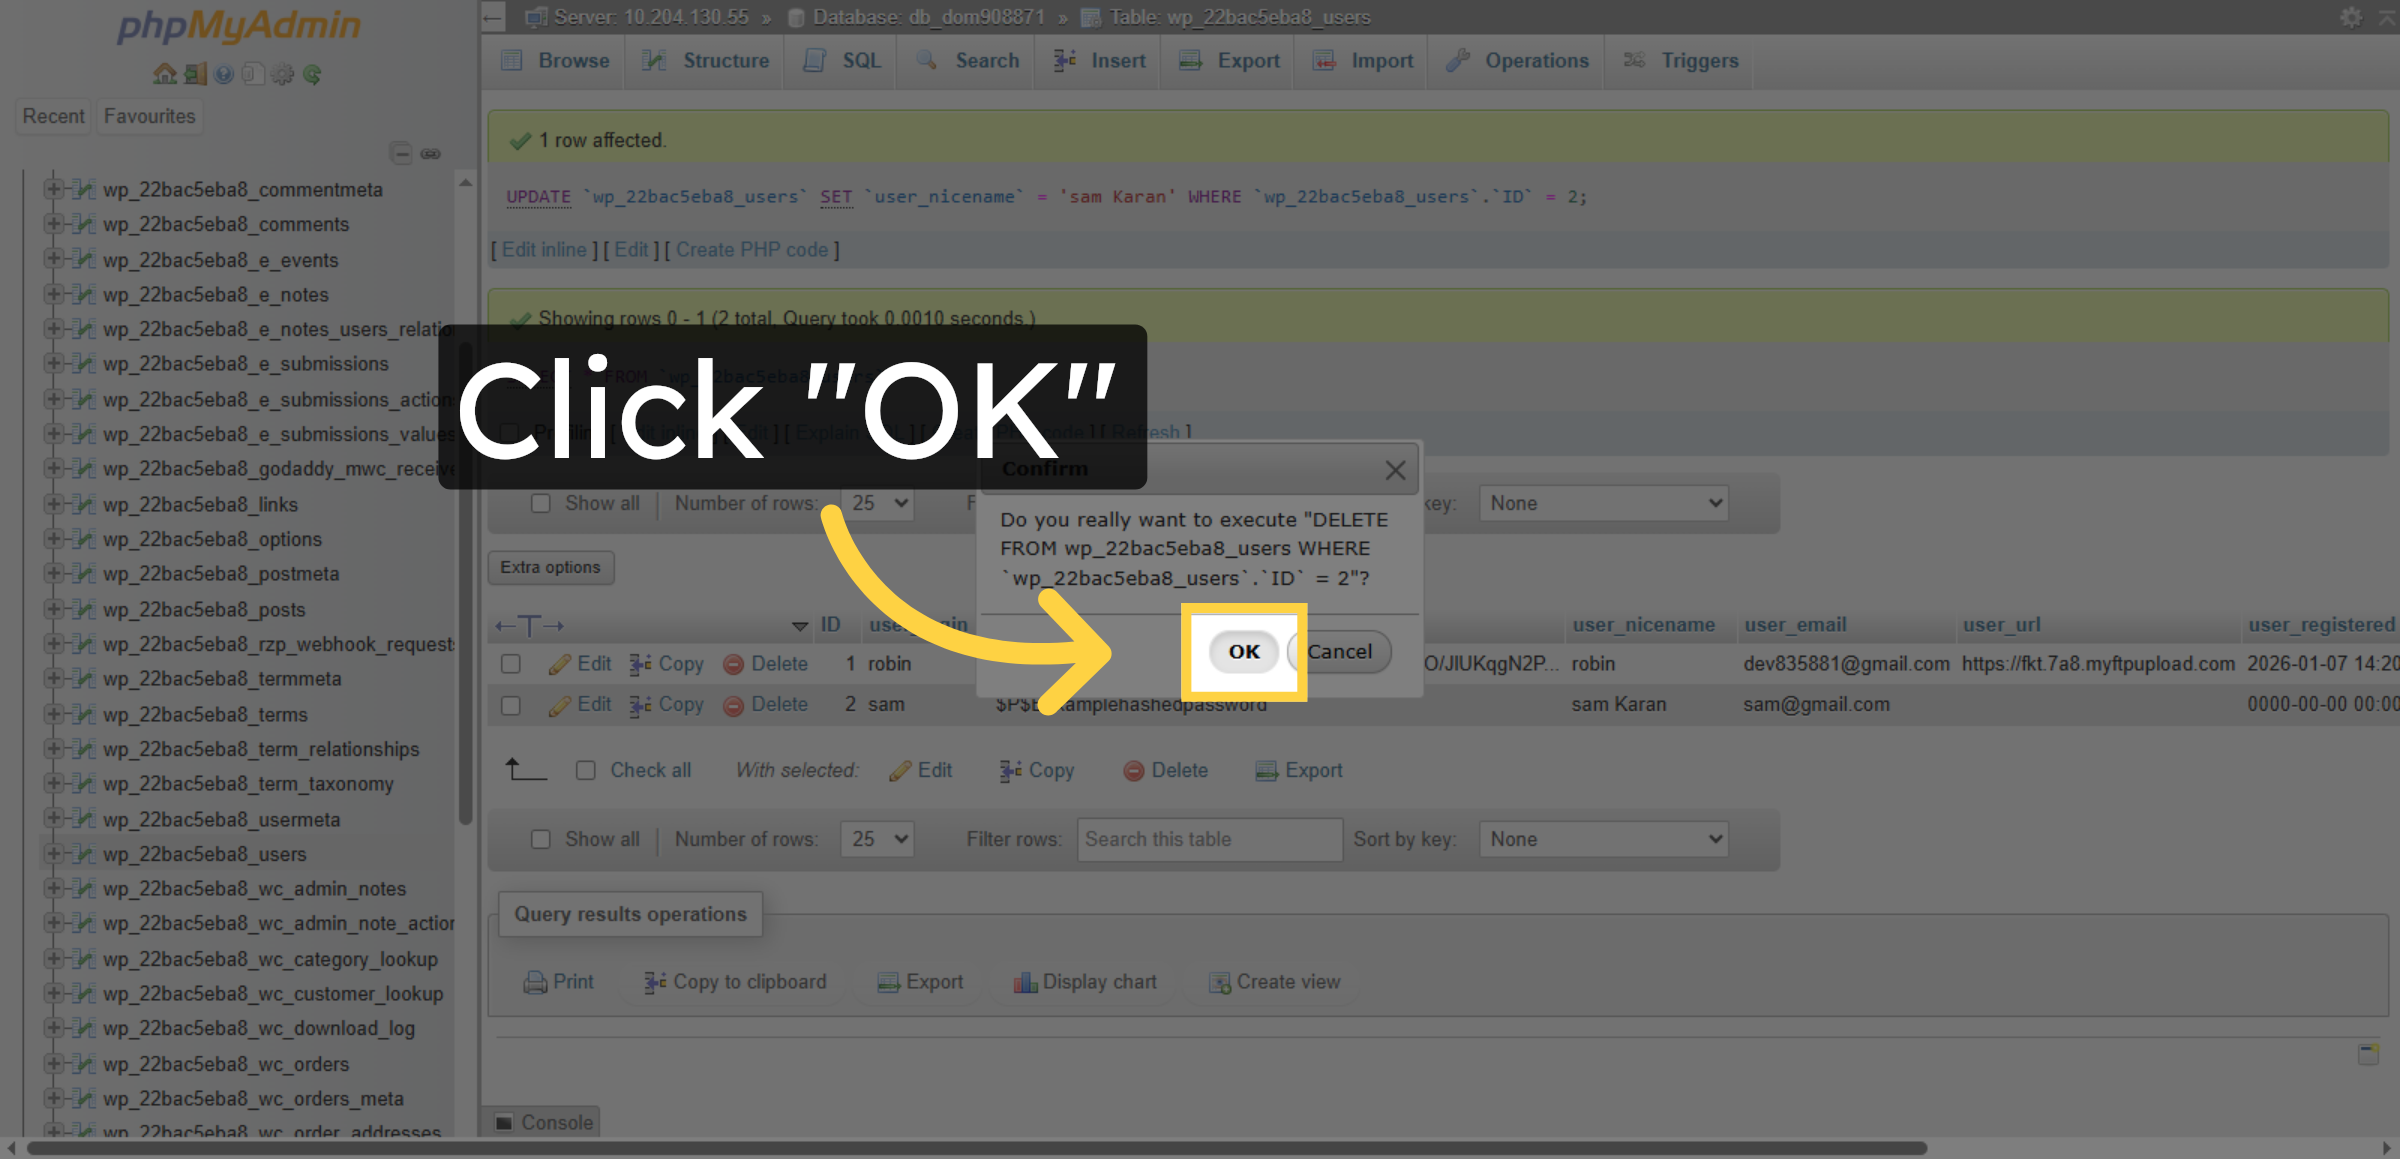Click the Copy icon in sam row
The image size is (2400, 1159).
pyautogui.click(x=641, y=705)
